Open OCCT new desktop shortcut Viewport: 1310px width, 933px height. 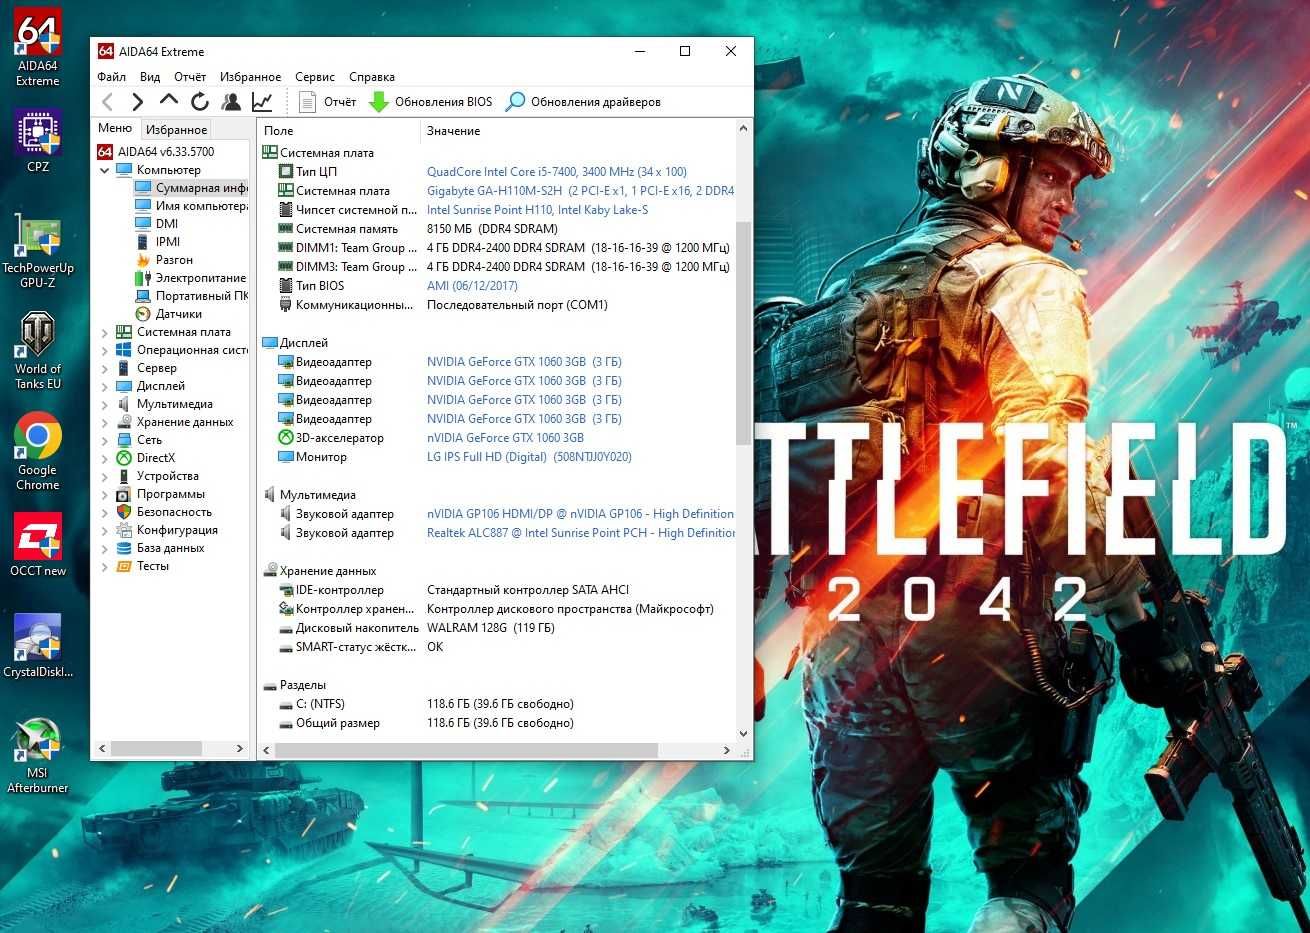37,545
